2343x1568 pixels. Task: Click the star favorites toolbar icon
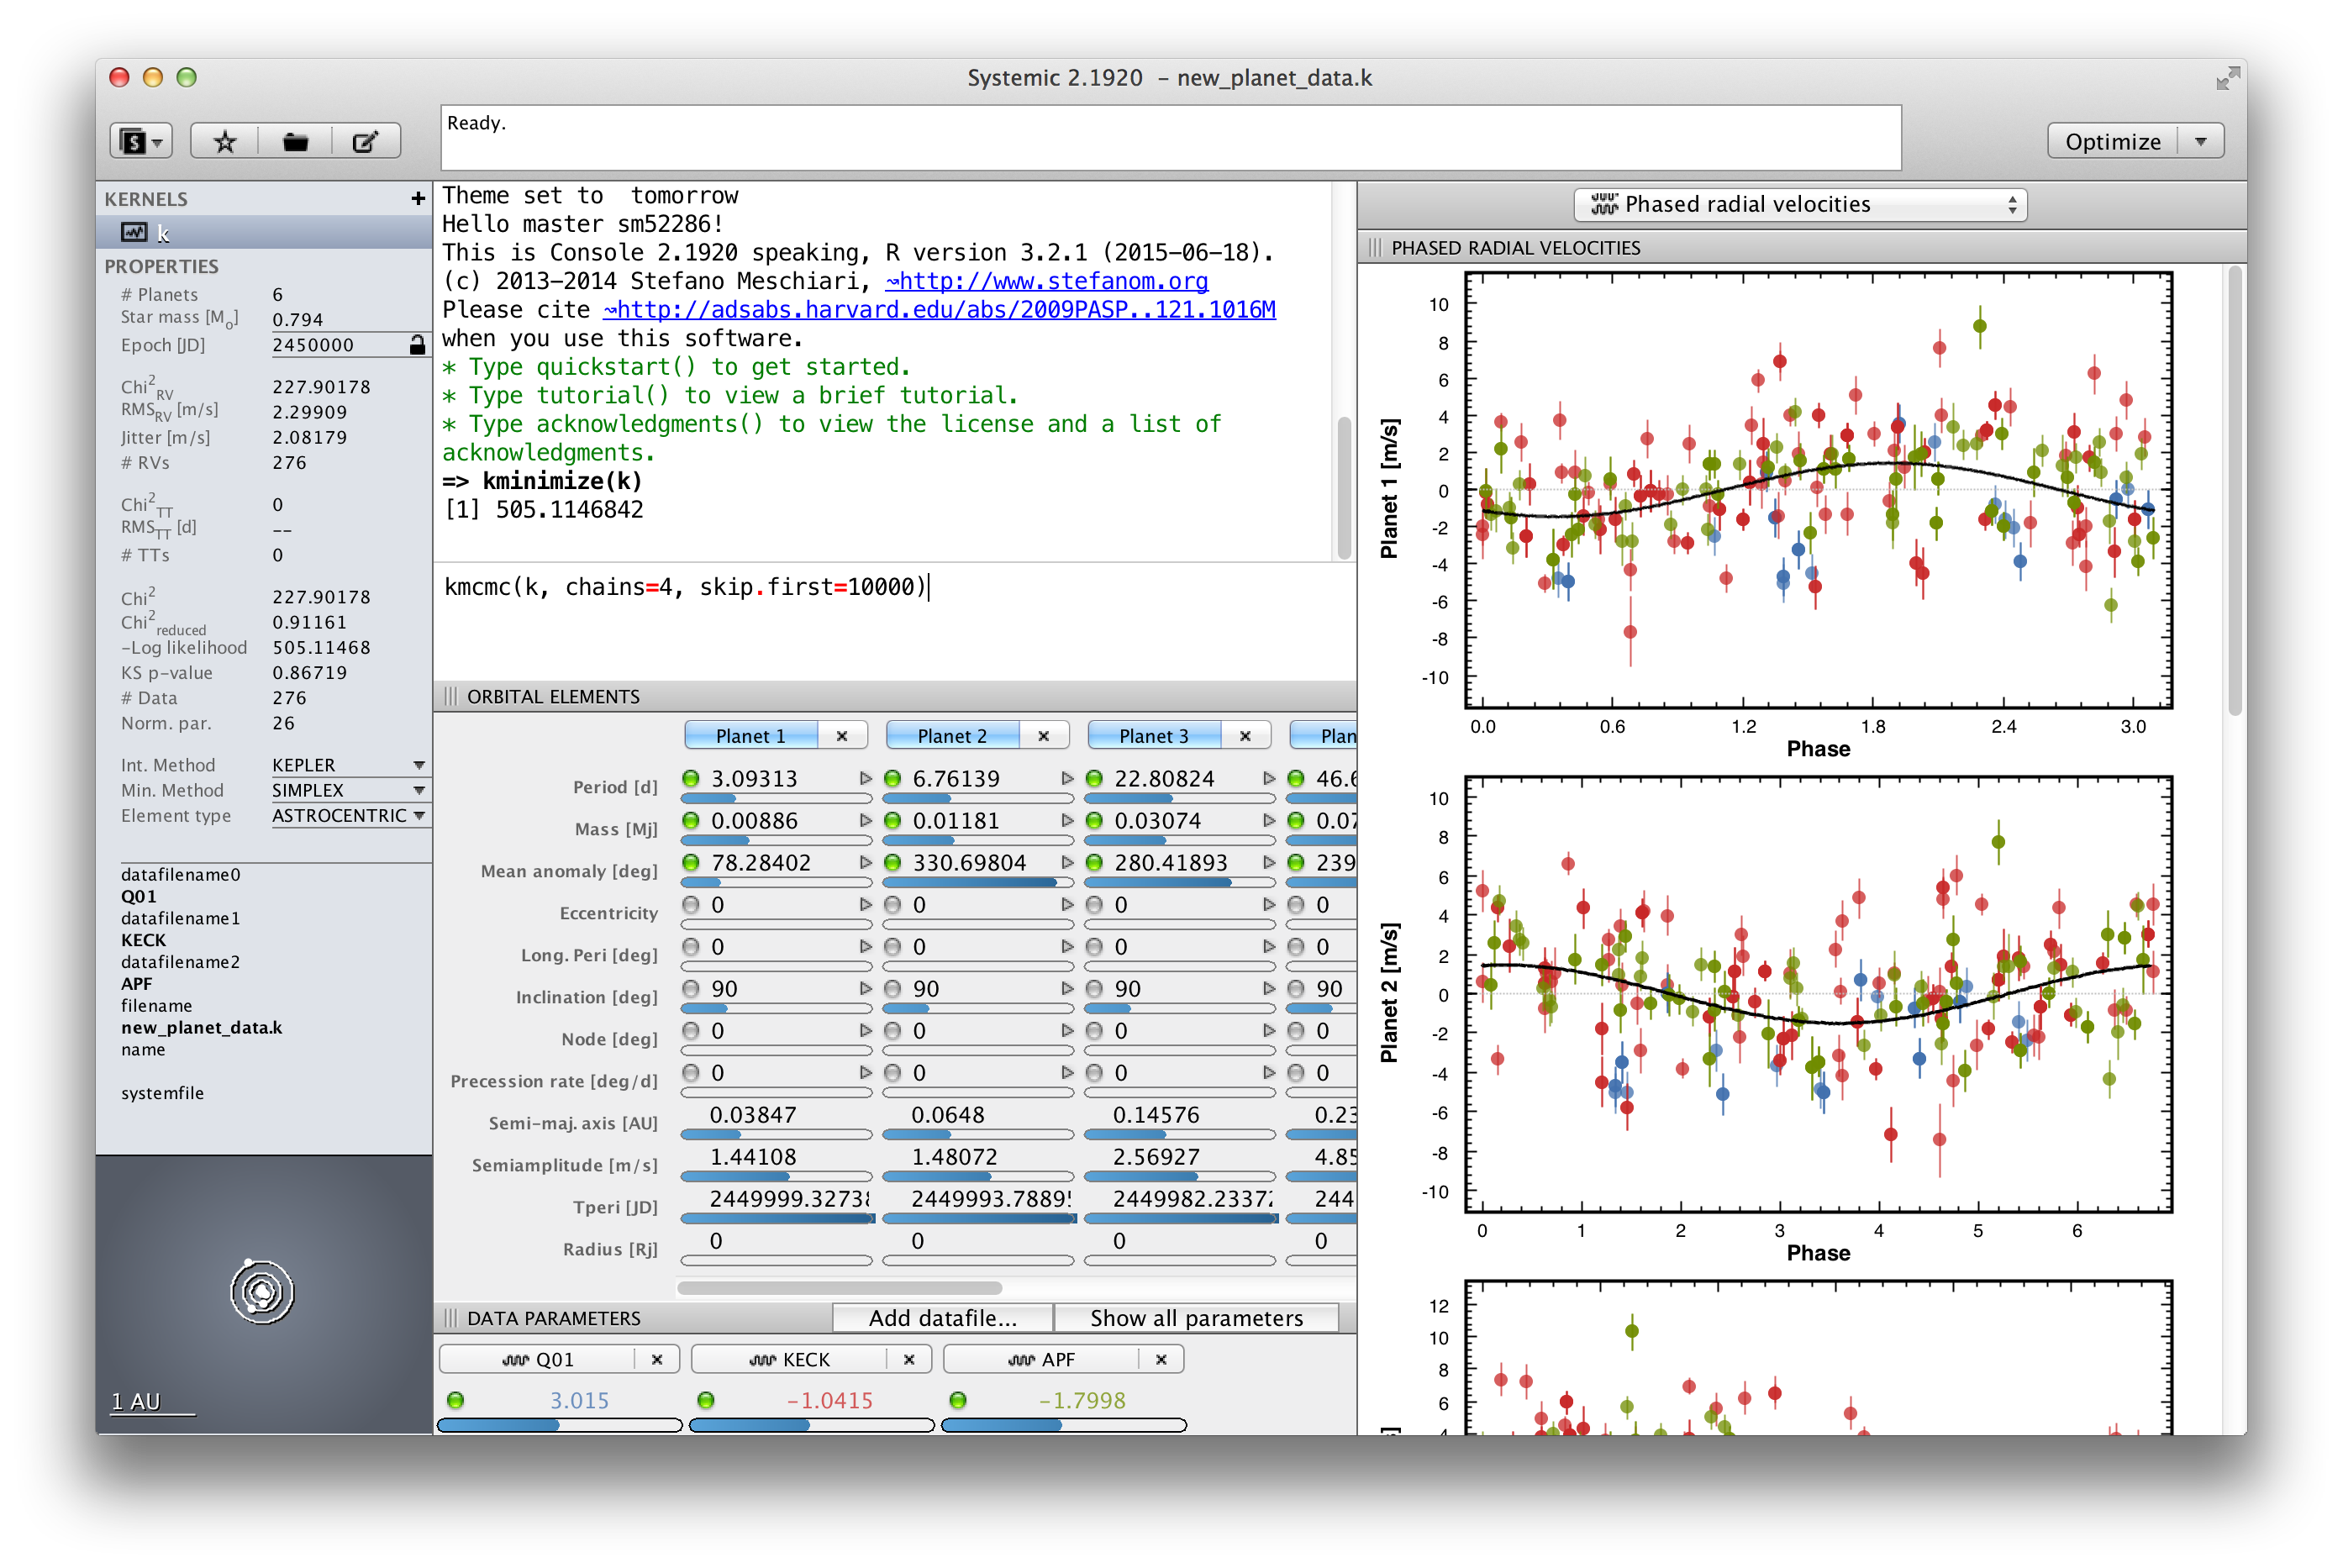tap(225, 141)
